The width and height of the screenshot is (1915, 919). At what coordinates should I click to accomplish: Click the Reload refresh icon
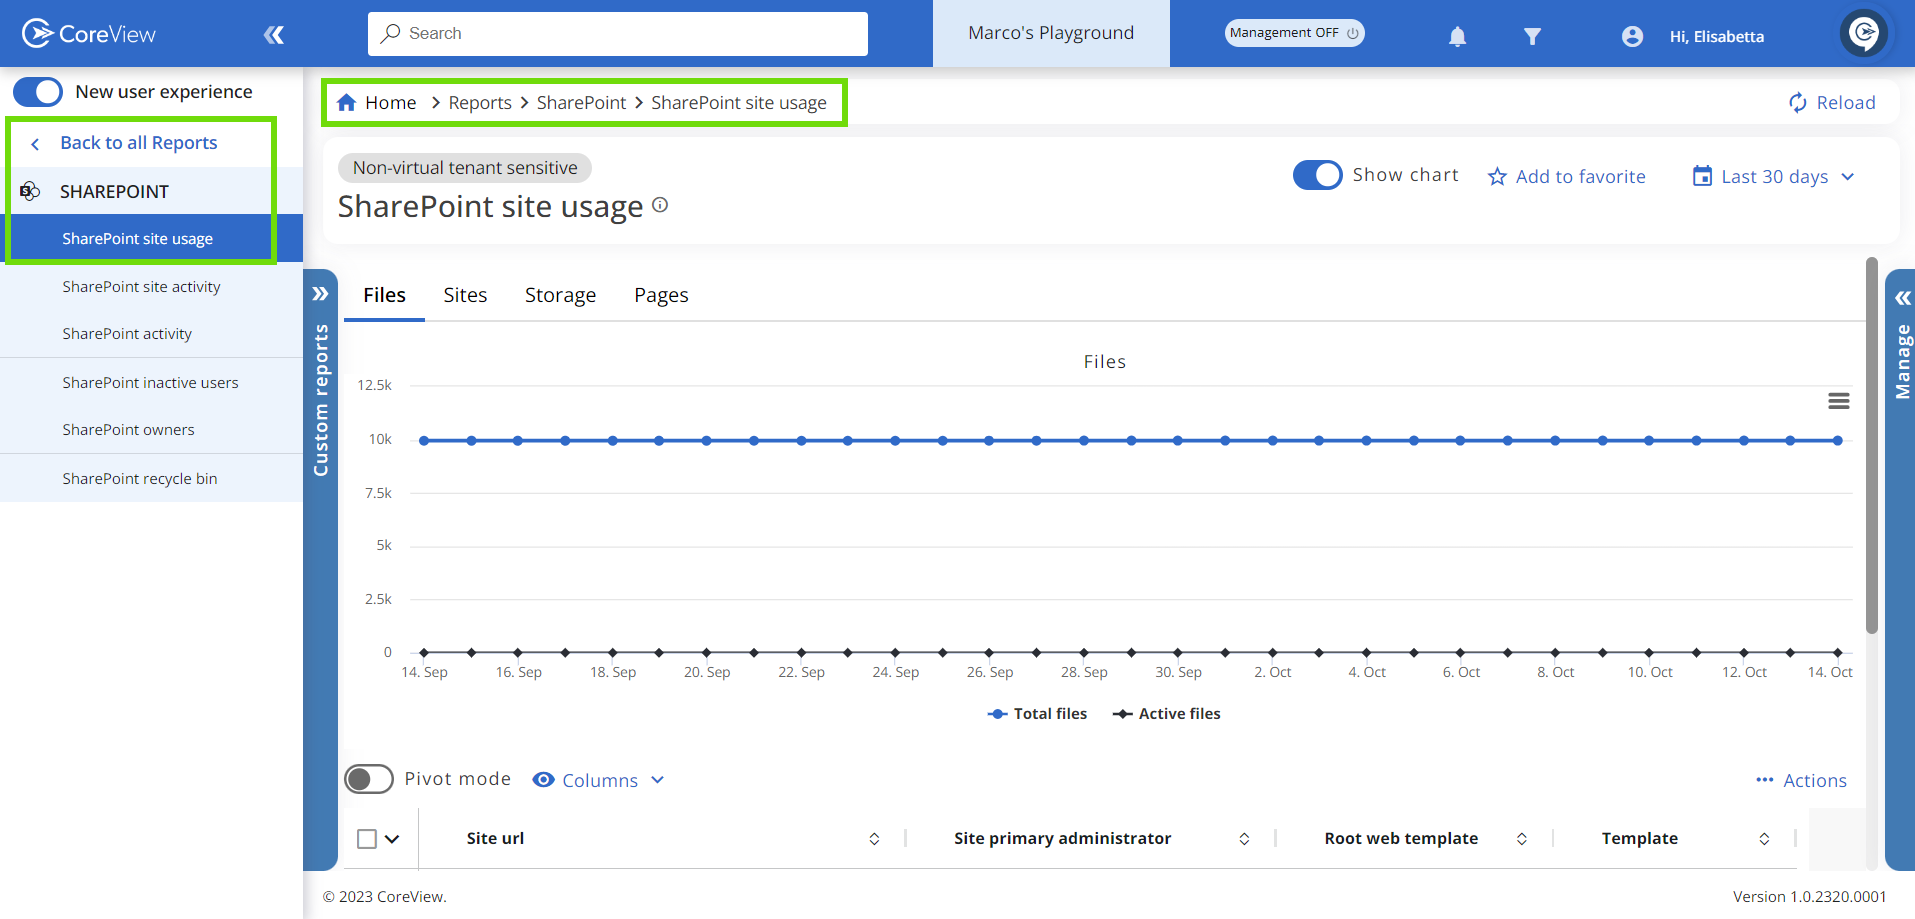[x=1798, y=103]
